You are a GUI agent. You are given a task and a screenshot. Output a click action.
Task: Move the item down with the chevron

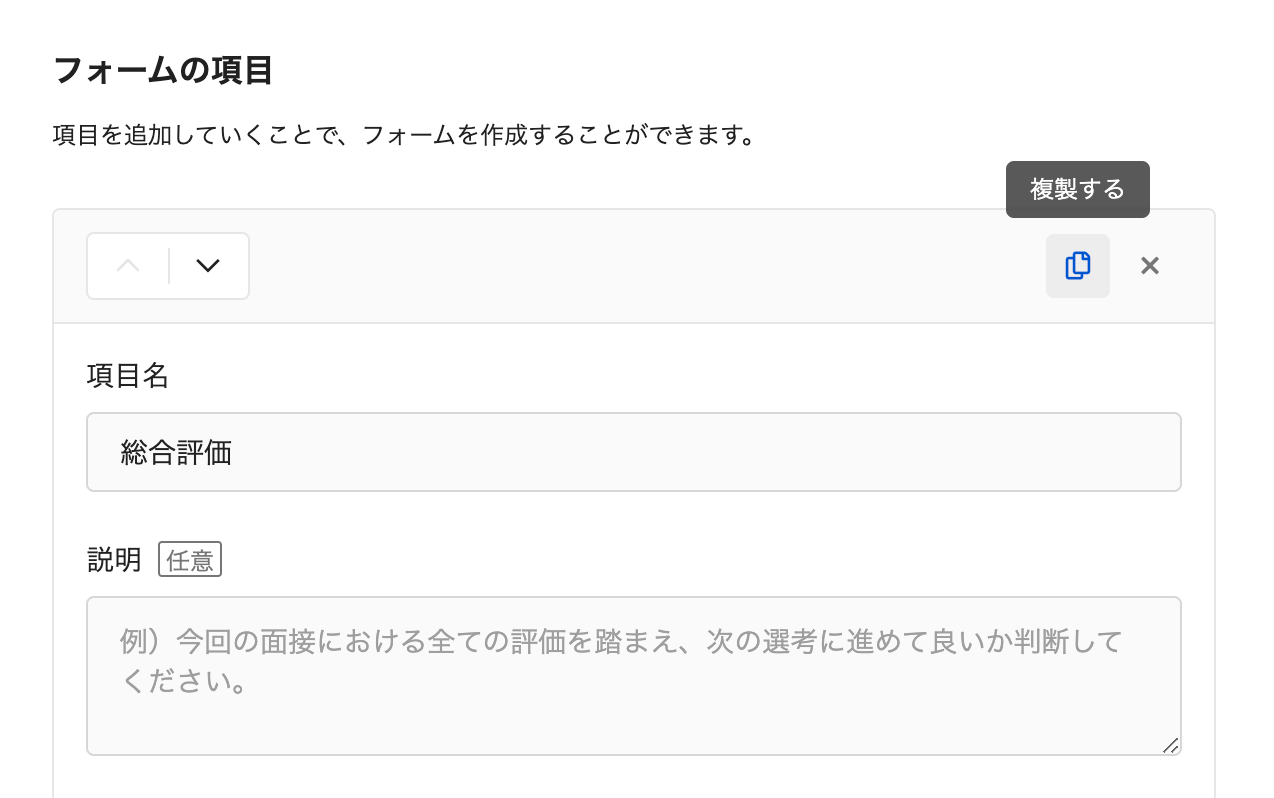click(x=208, y=266)
